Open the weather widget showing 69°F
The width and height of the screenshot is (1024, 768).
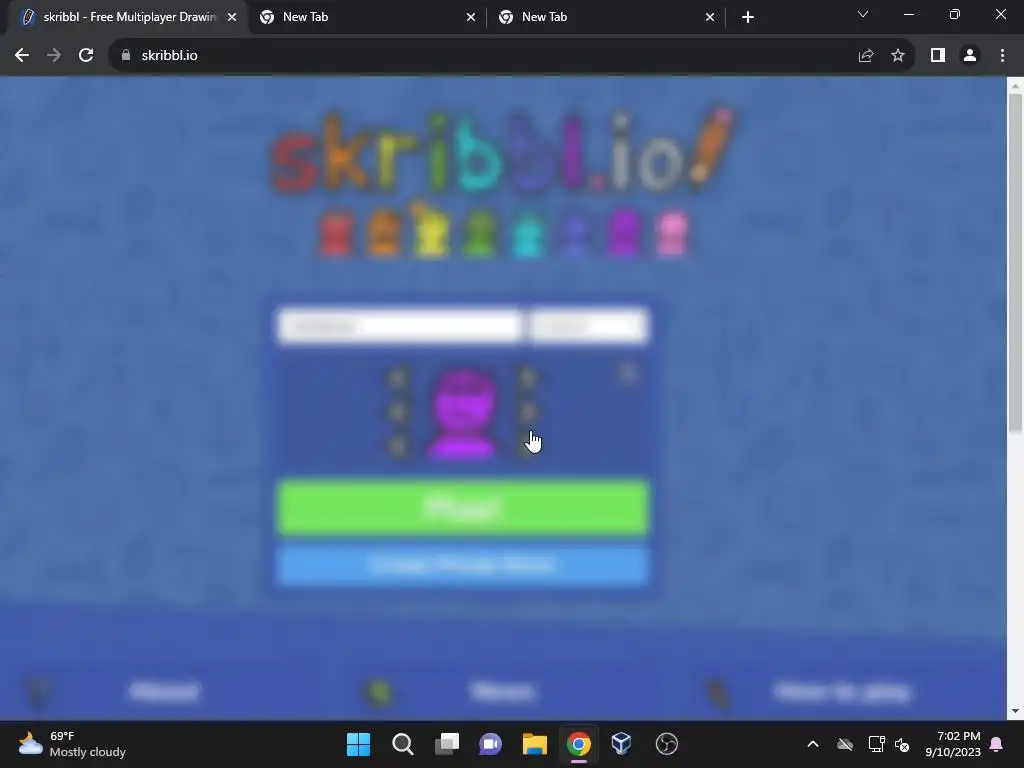[72, 744]
